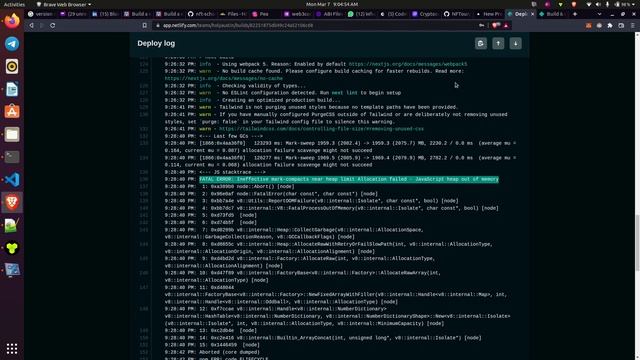This screenshot has width=640, height=360.
Task: Bookmark this page from the address bar
Action: [144, 25]
